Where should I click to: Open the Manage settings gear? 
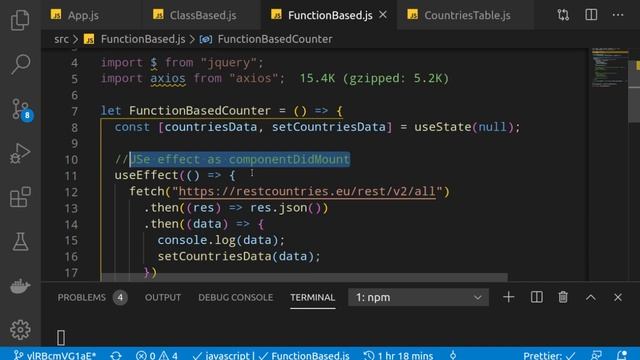pos(20,329)
